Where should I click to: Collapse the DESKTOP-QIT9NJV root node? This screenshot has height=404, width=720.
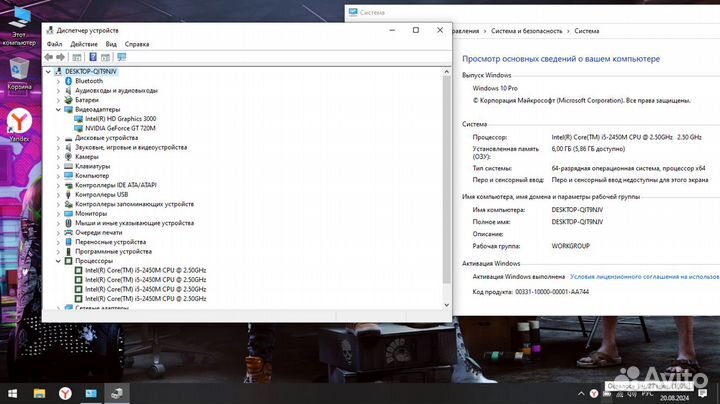point(48,72)
